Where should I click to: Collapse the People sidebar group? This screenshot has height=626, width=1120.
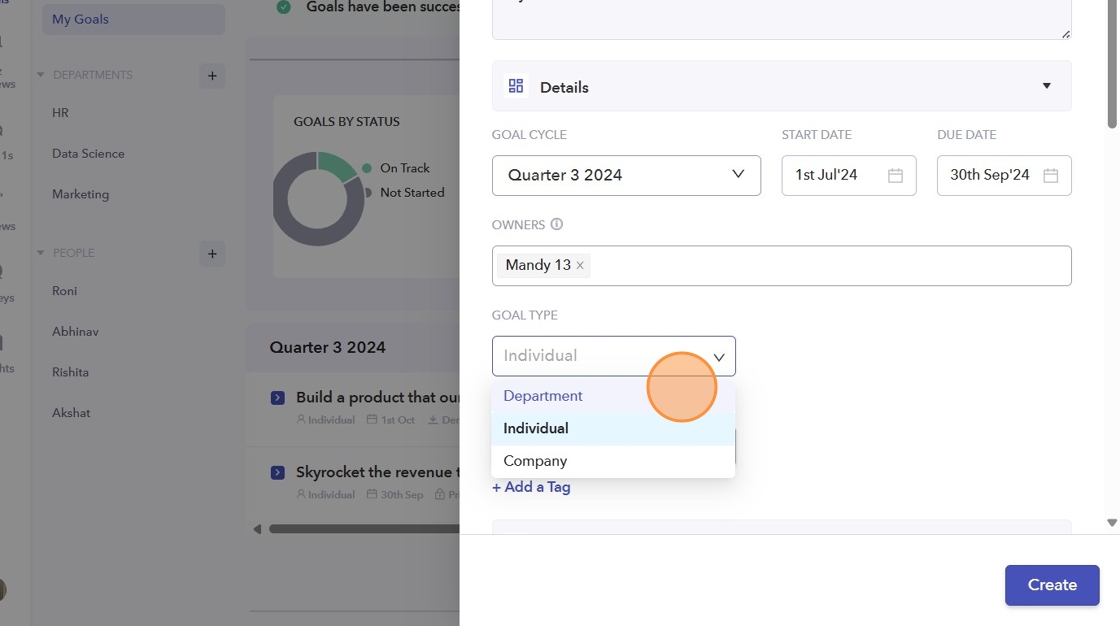41,253
